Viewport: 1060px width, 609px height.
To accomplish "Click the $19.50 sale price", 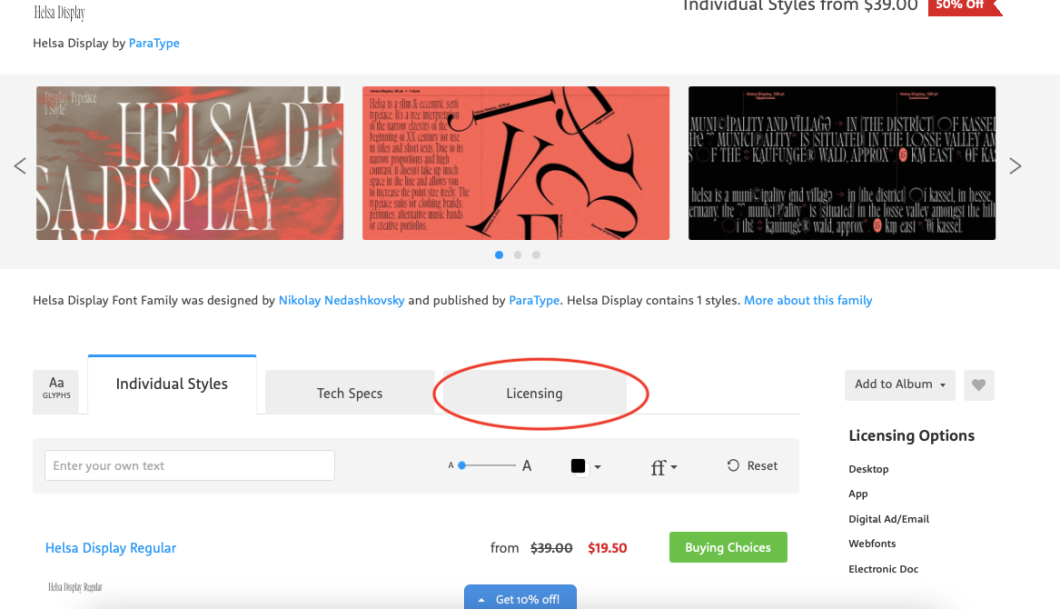I will coord(607,548).
